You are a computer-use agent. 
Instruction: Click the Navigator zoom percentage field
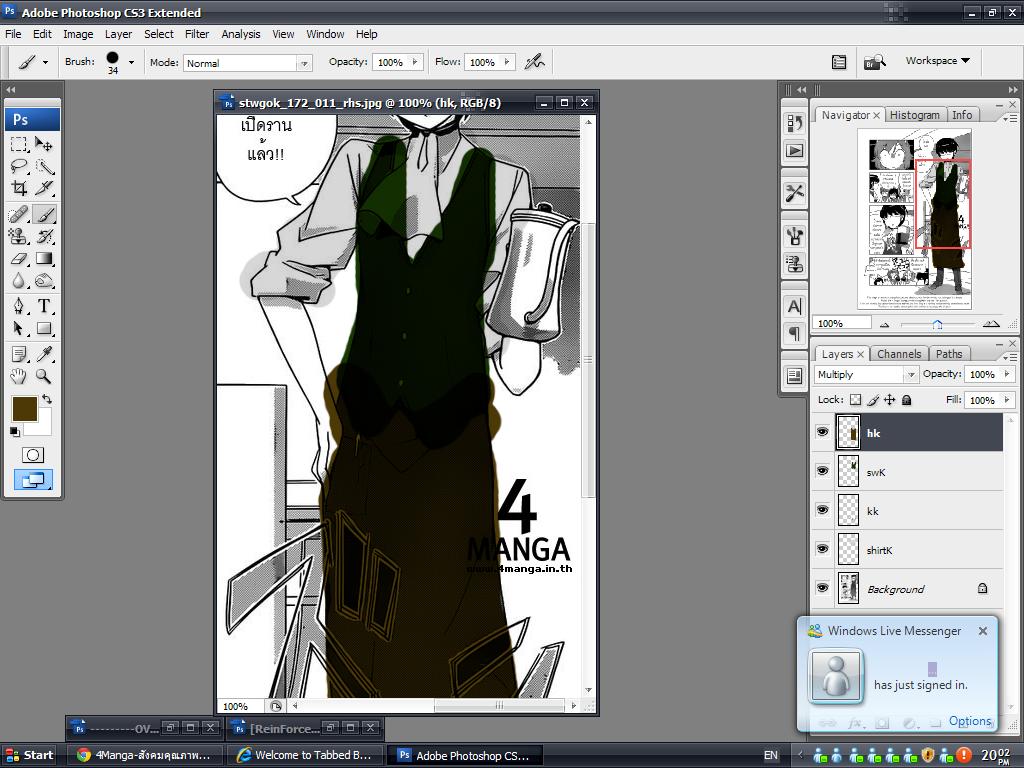842,323
